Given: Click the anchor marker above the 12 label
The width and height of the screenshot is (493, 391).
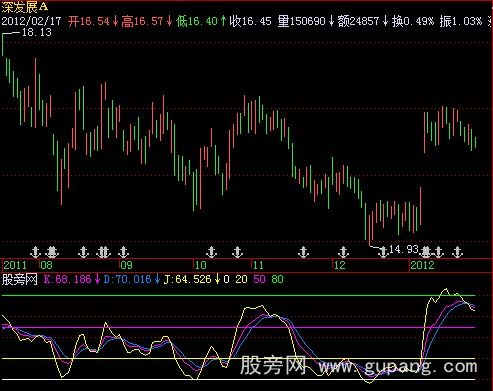Looking at the screenshot, I should 343,252.
